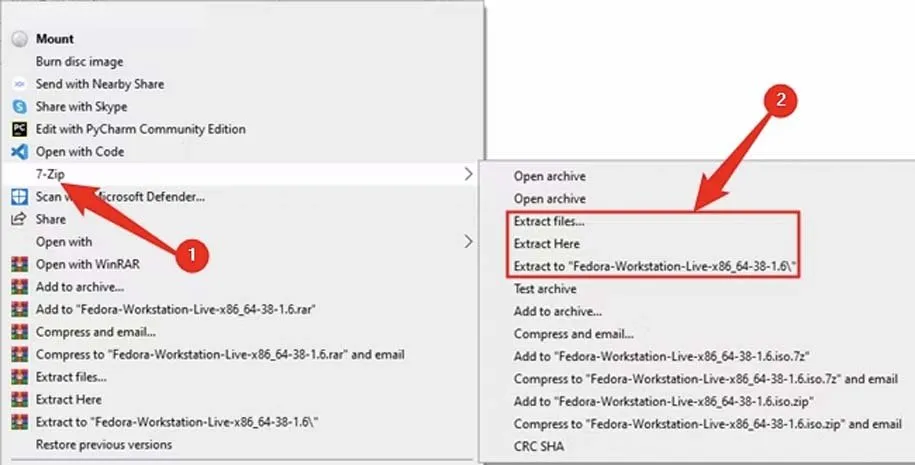Click WinRAR's Compress and email... entry

(x=96, y=332)
